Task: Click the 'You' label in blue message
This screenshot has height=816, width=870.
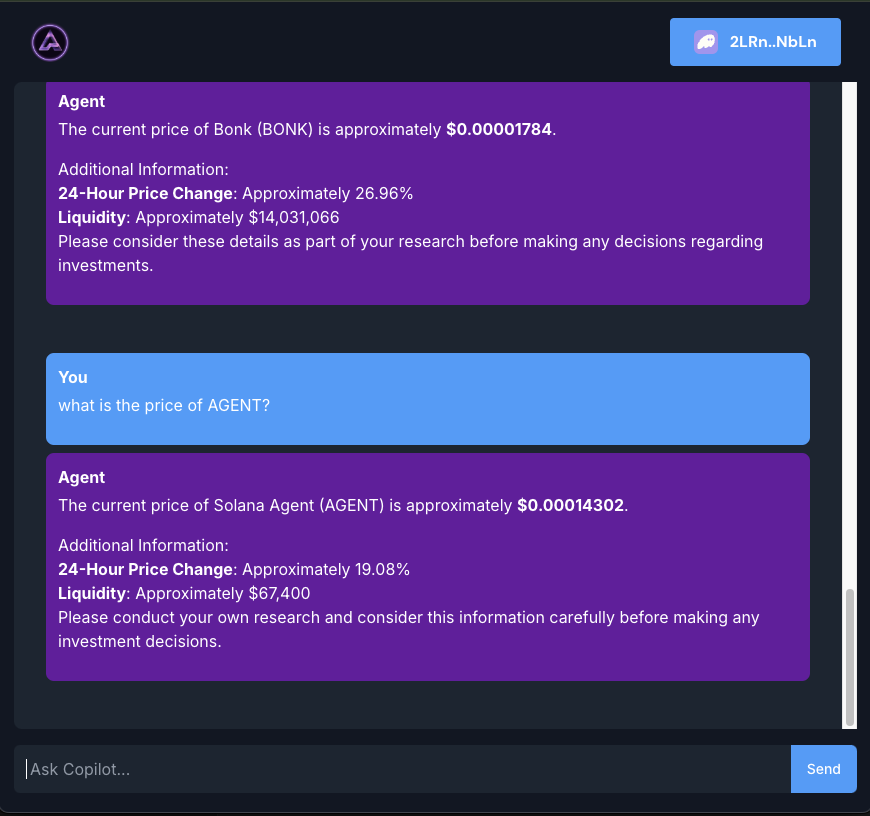Action: click(73, 377)
